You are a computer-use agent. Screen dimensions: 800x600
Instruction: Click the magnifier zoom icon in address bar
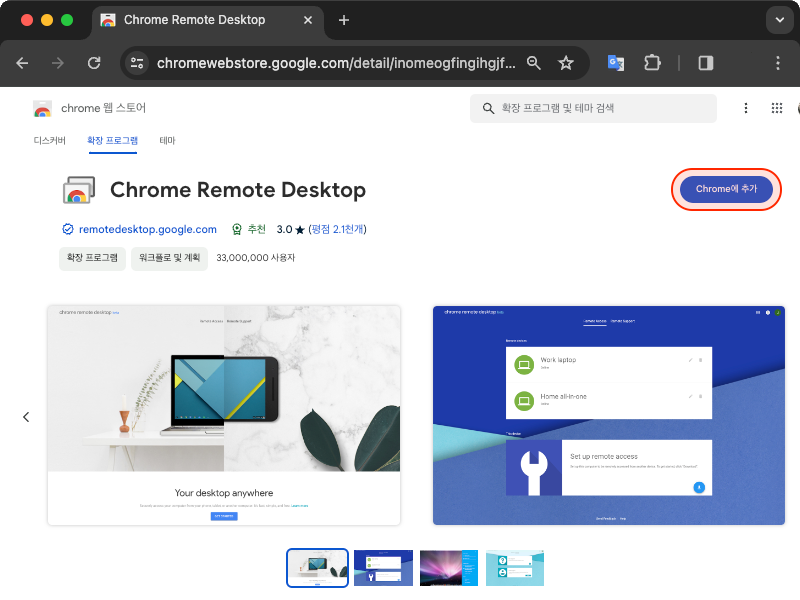533,62
